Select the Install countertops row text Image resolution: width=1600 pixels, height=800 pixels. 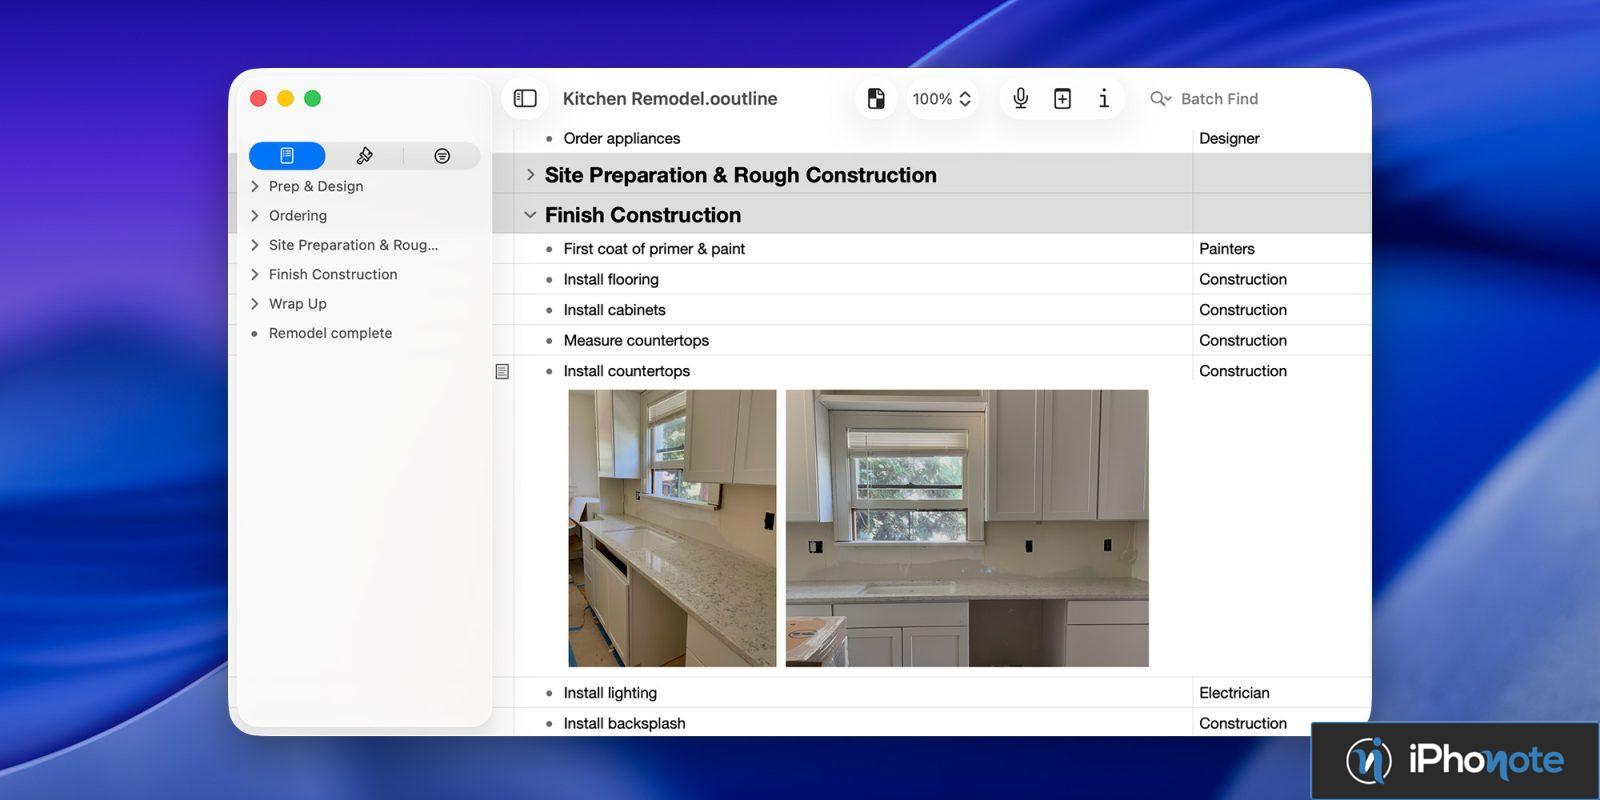626,371
